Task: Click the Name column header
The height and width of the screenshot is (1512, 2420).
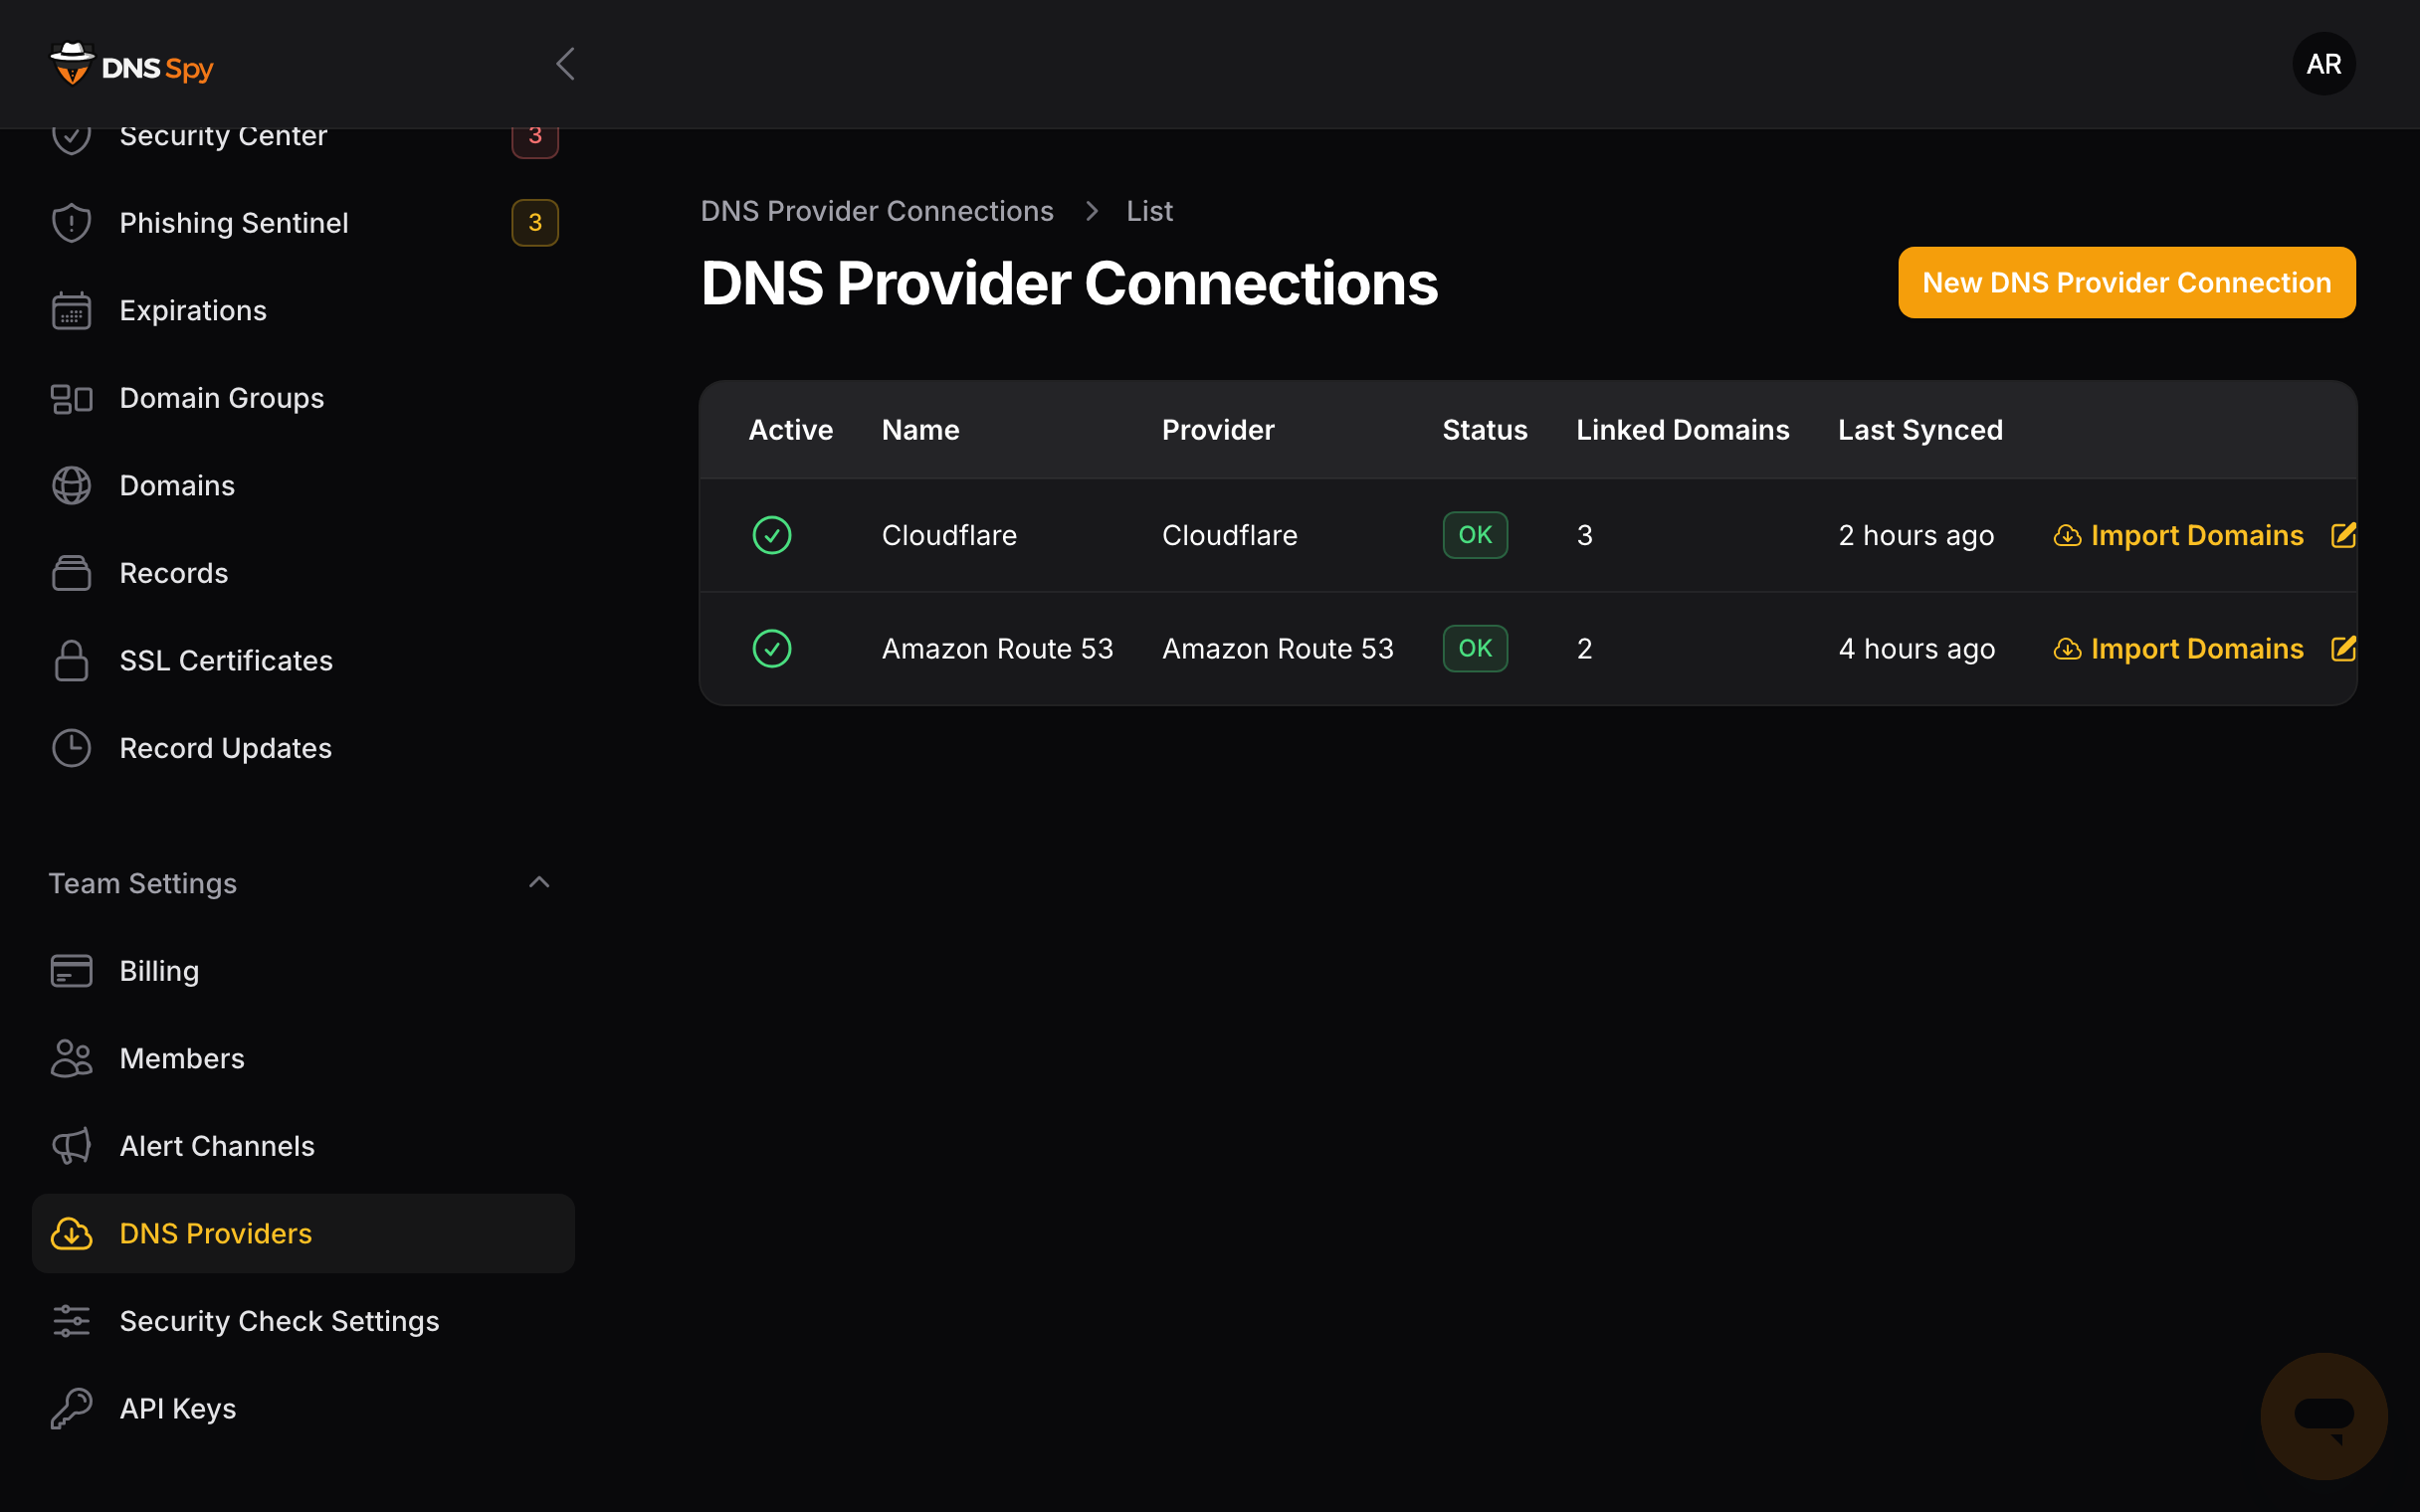Action: coord(920,430)
